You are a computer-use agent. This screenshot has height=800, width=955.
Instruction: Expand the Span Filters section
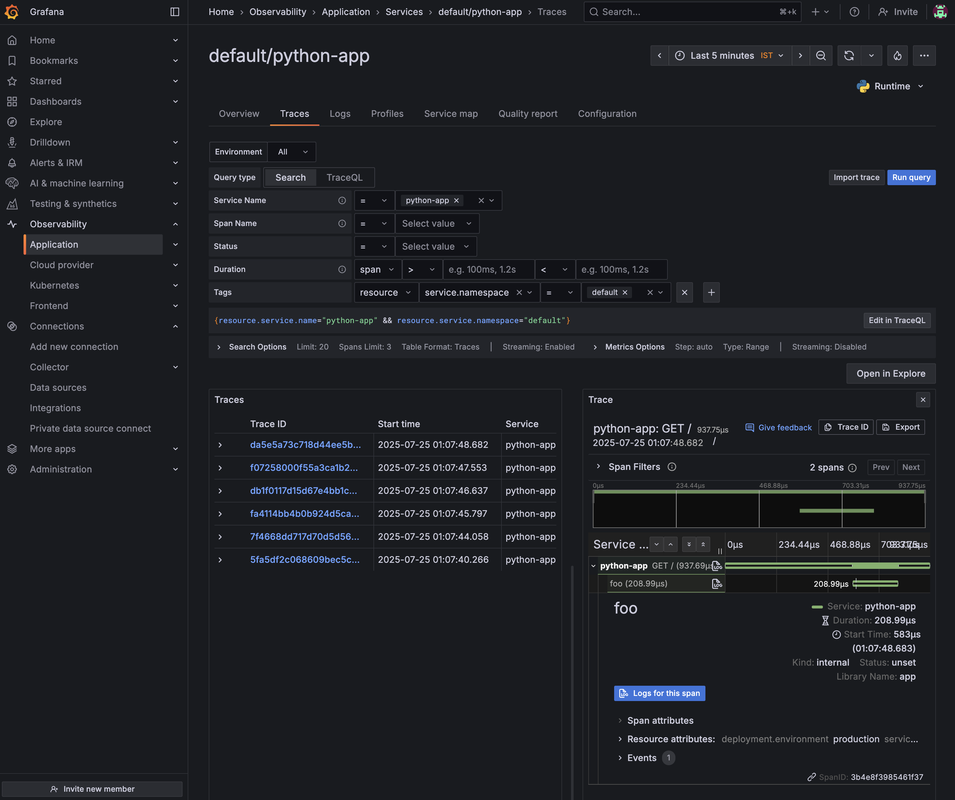coord(598,467)
